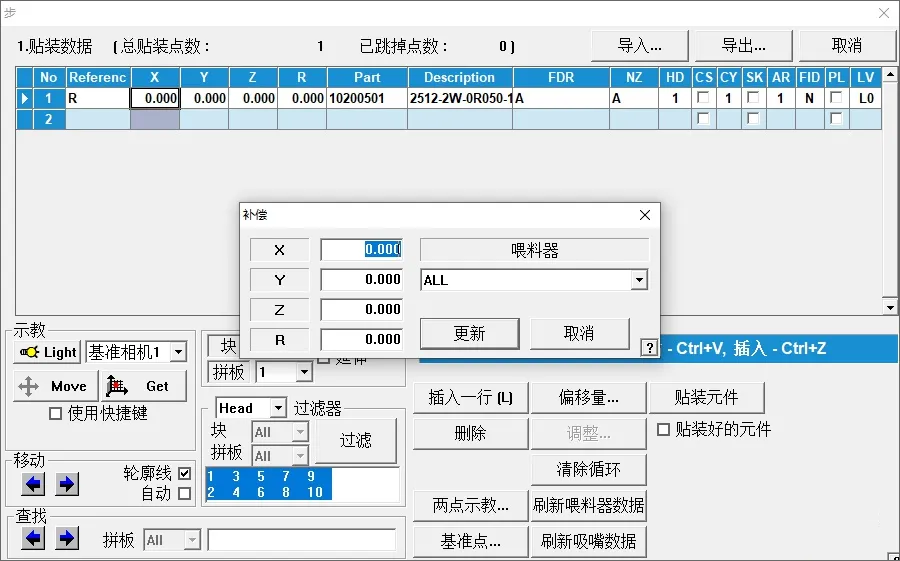Click 更新 button in the 补偿 dialog

coord(469,334)
